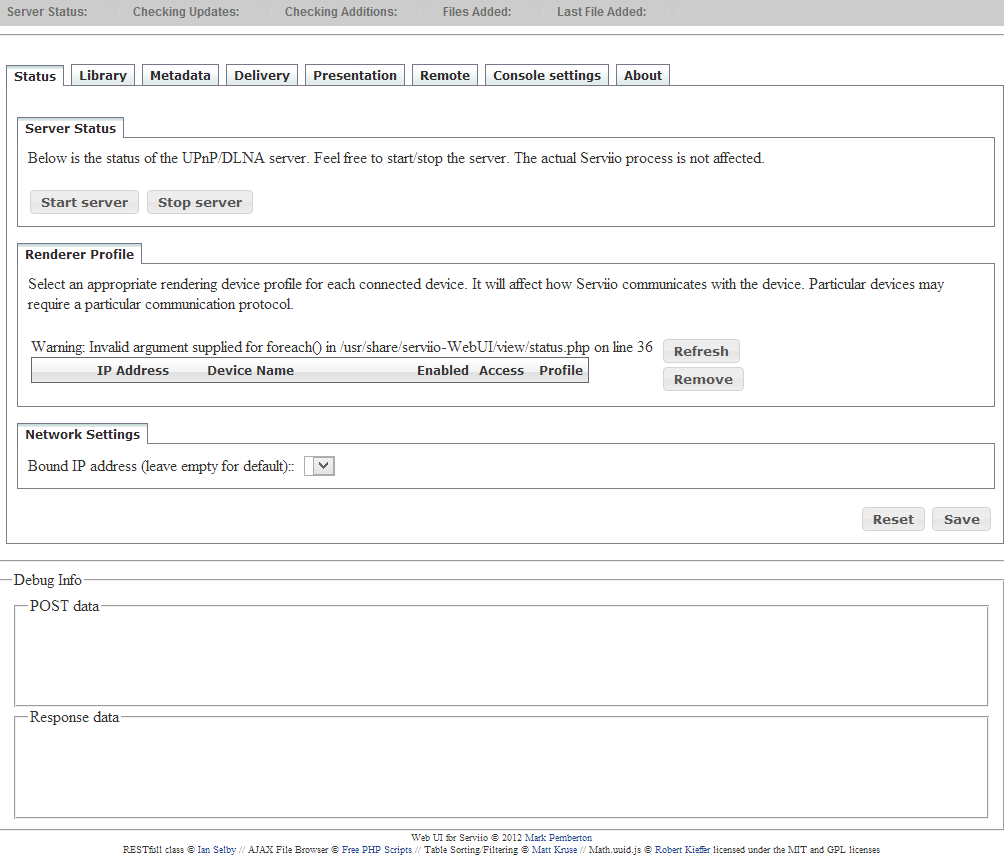Select the Status tab
Screen dimensions: 1004x863
pyautogui.click(x=35, y=76)
